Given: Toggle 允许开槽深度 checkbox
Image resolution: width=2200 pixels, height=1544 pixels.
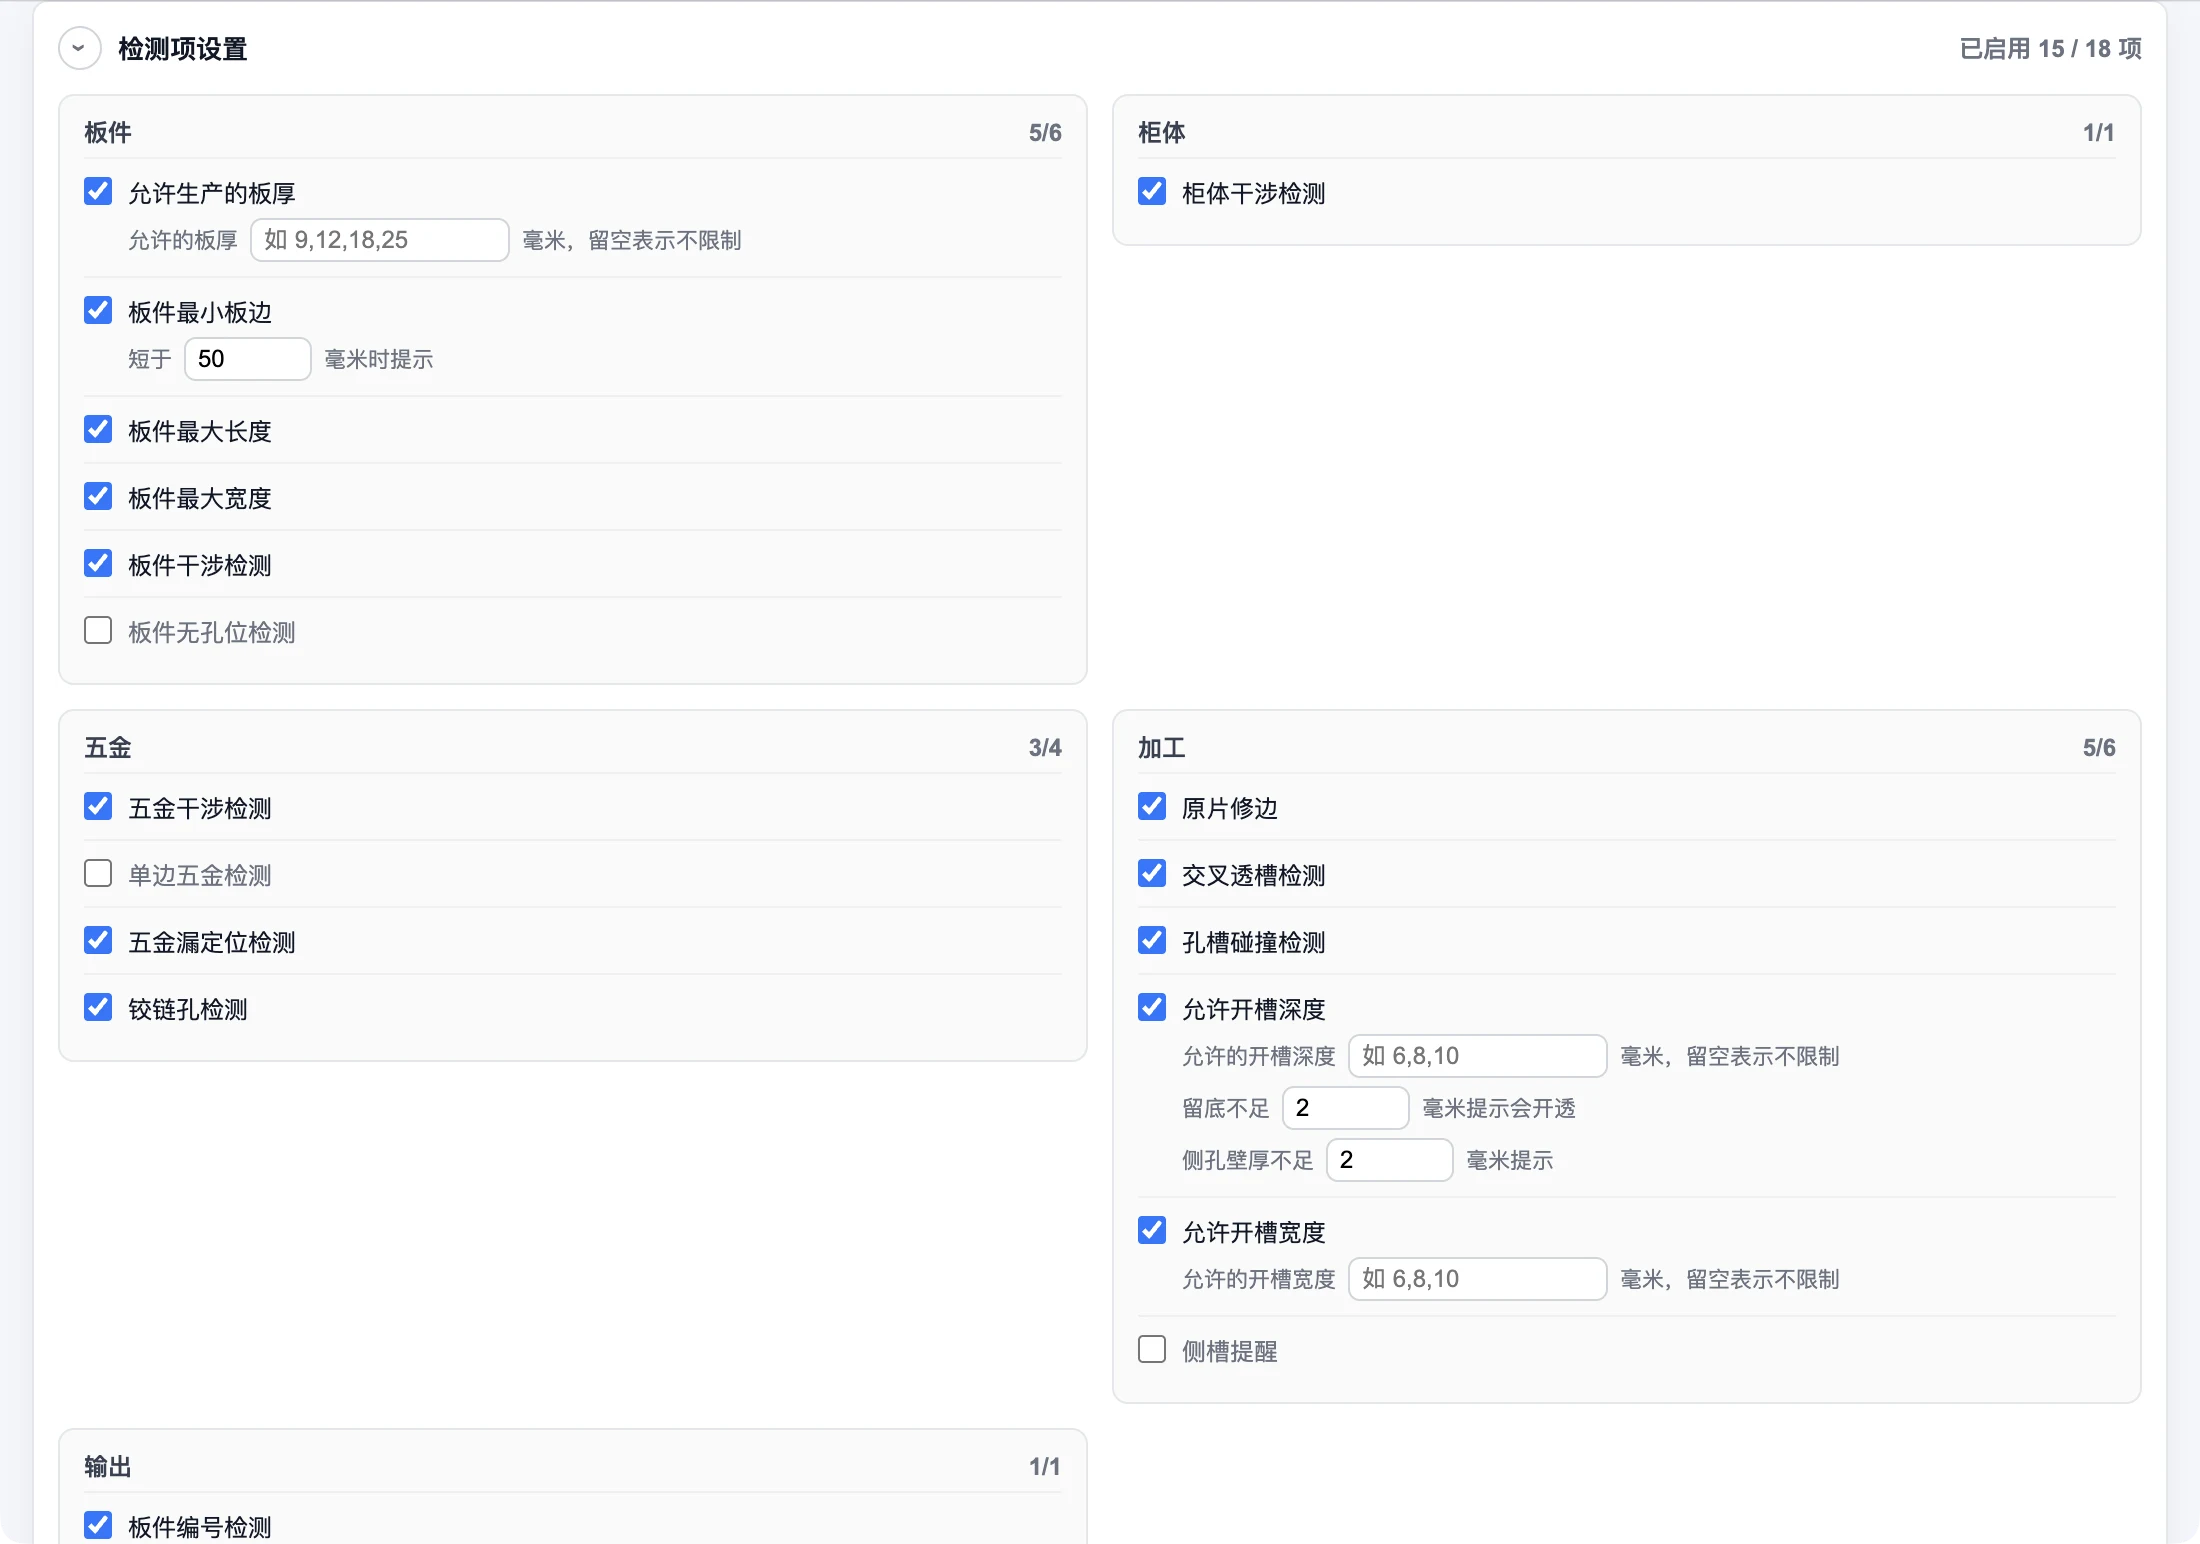Looking at the screenshot, I should pyautogui.click(x=1152, y=1007).
